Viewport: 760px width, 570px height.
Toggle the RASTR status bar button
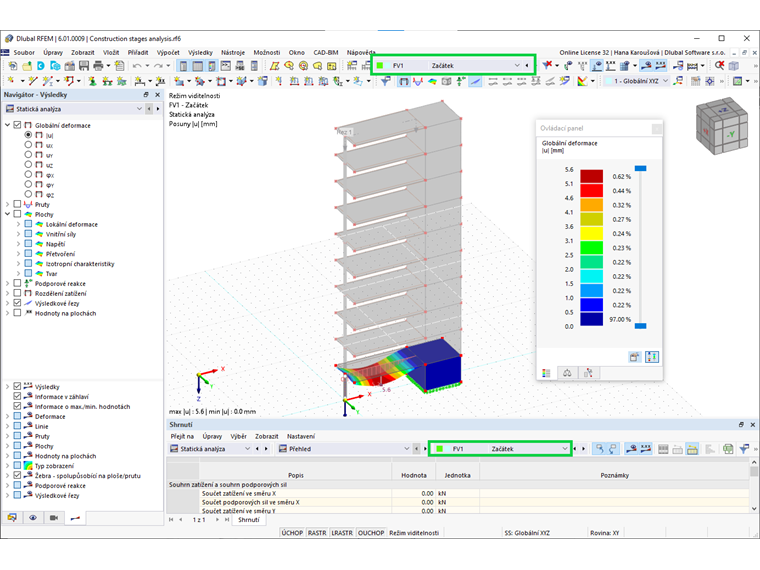click(317, 533)
